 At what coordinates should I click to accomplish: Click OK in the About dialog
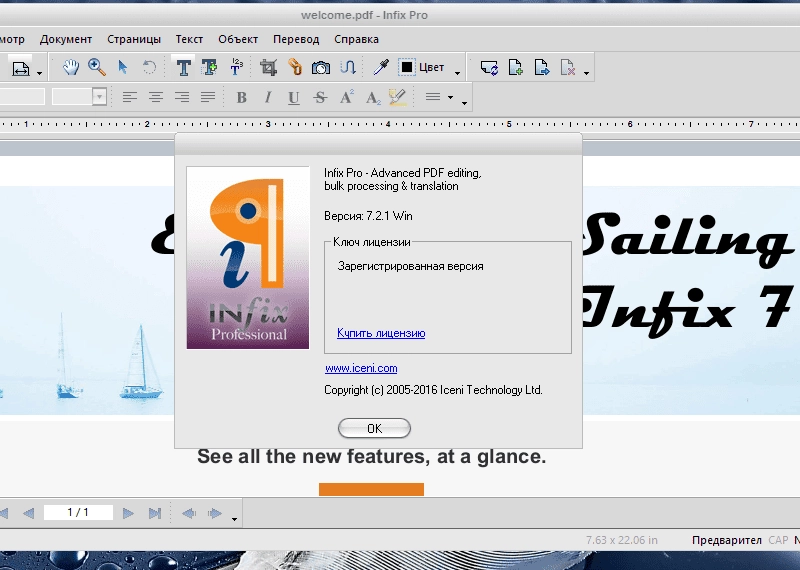[374, 428]
